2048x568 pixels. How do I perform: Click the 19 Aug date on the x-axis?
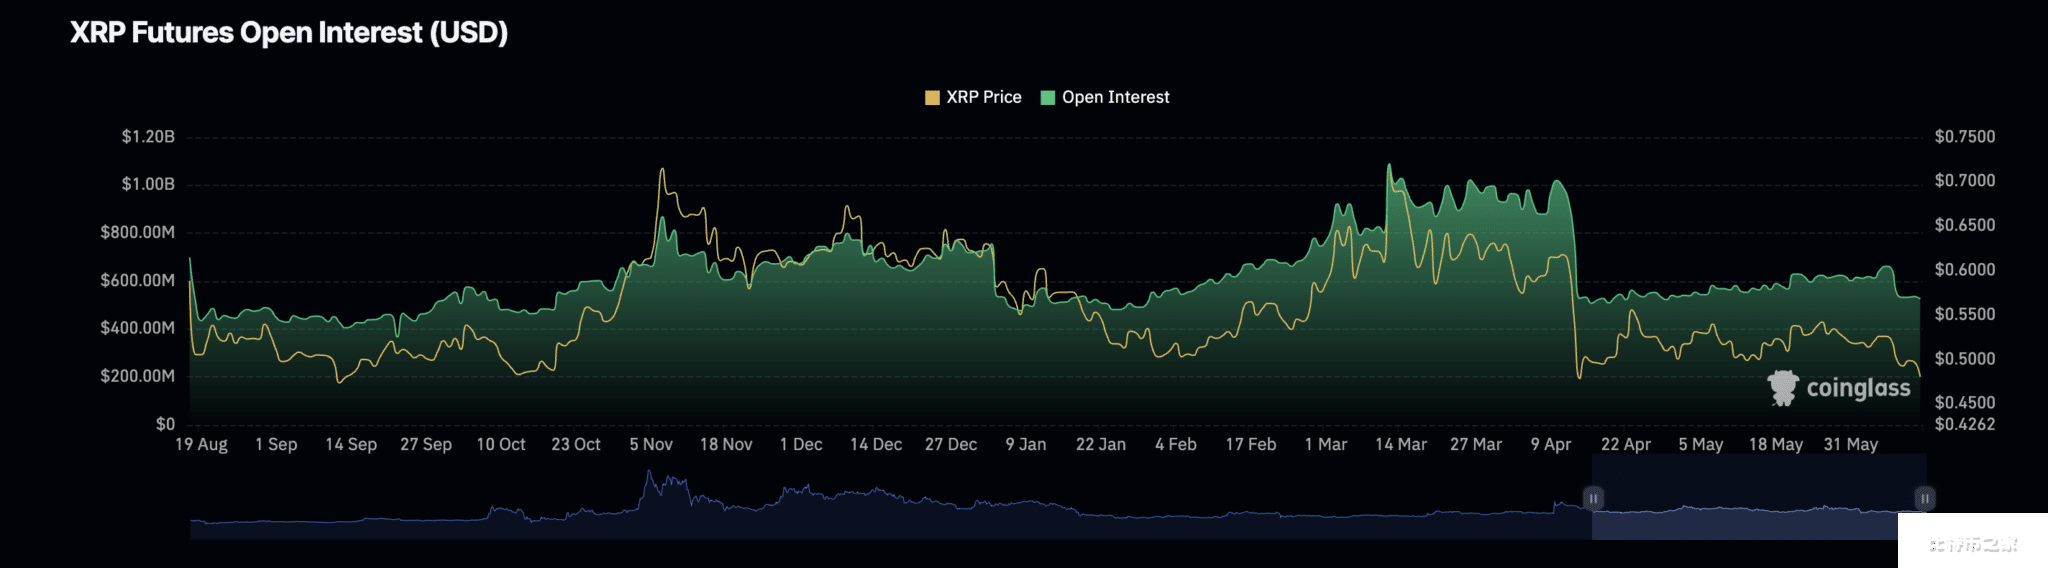click(x=201, y=444)
